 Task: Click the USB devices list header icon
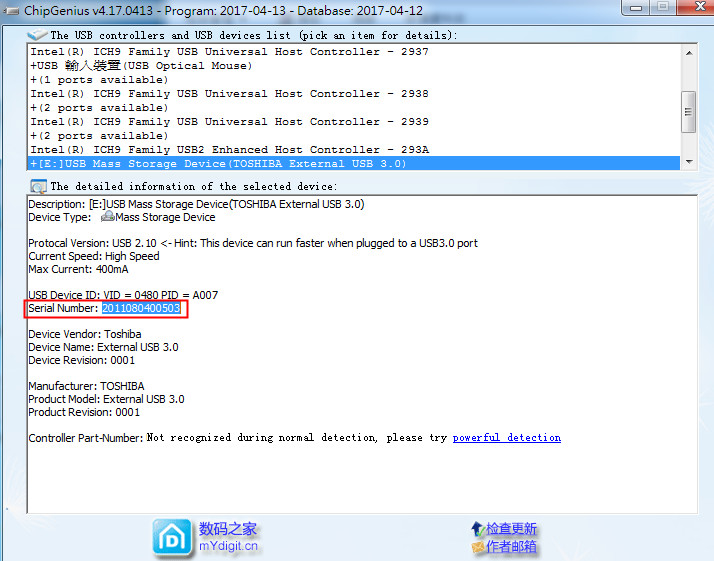click(x=37, y=35)
